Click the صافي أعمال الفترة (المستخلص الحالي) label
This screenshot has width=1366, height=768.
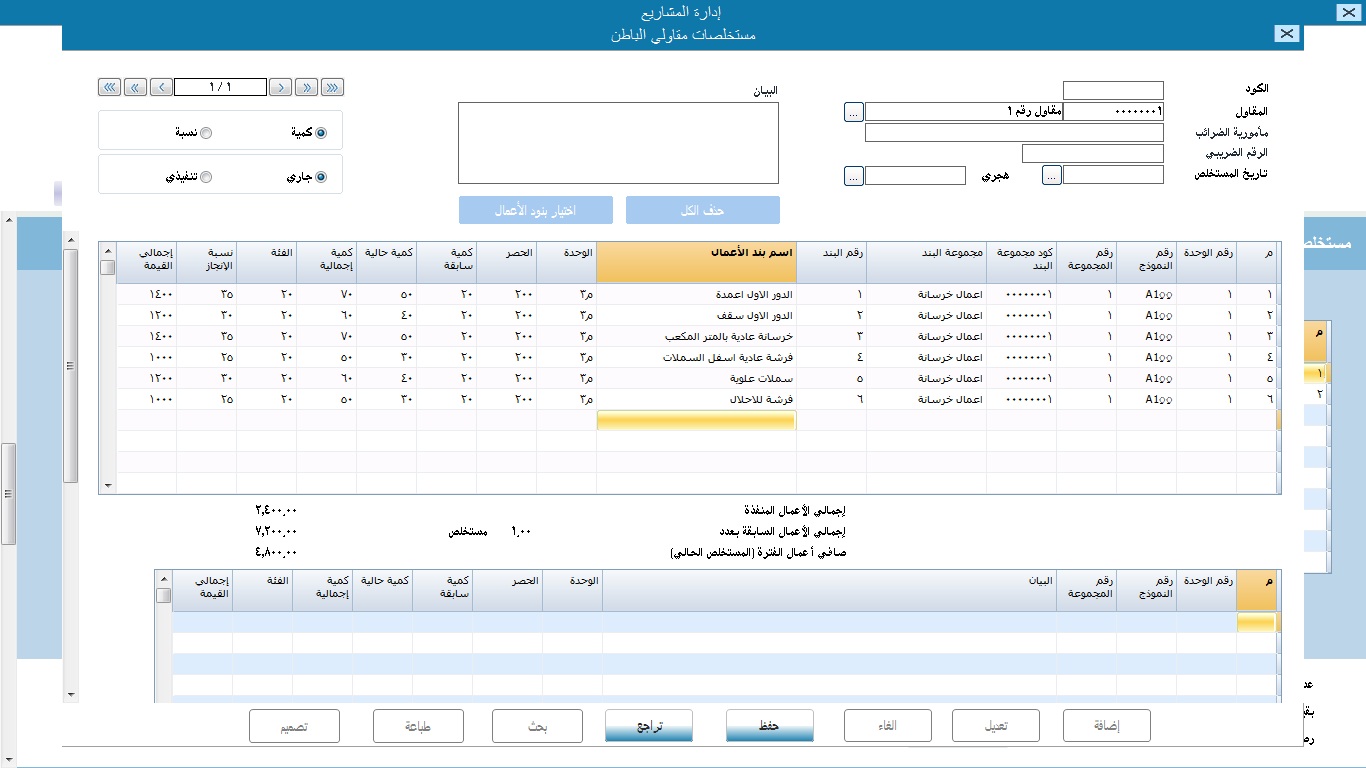pos(757,552)
